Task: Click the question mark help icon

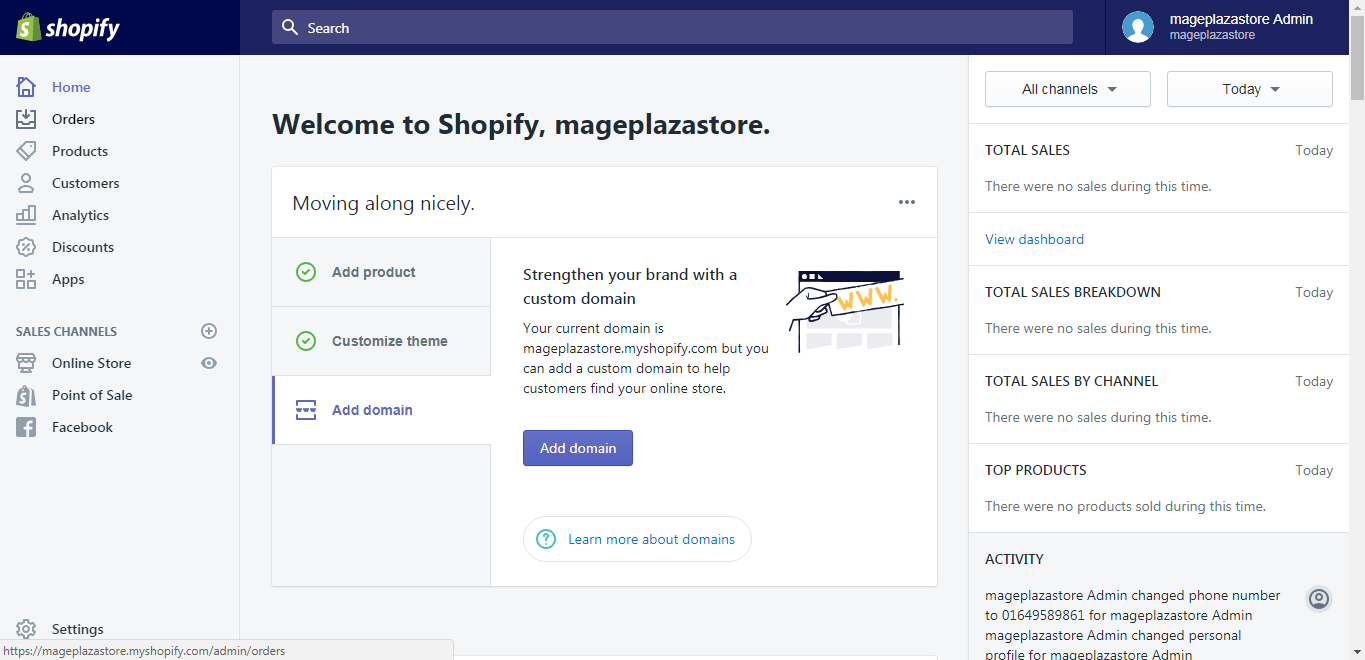Action: [x=546, y=539]
